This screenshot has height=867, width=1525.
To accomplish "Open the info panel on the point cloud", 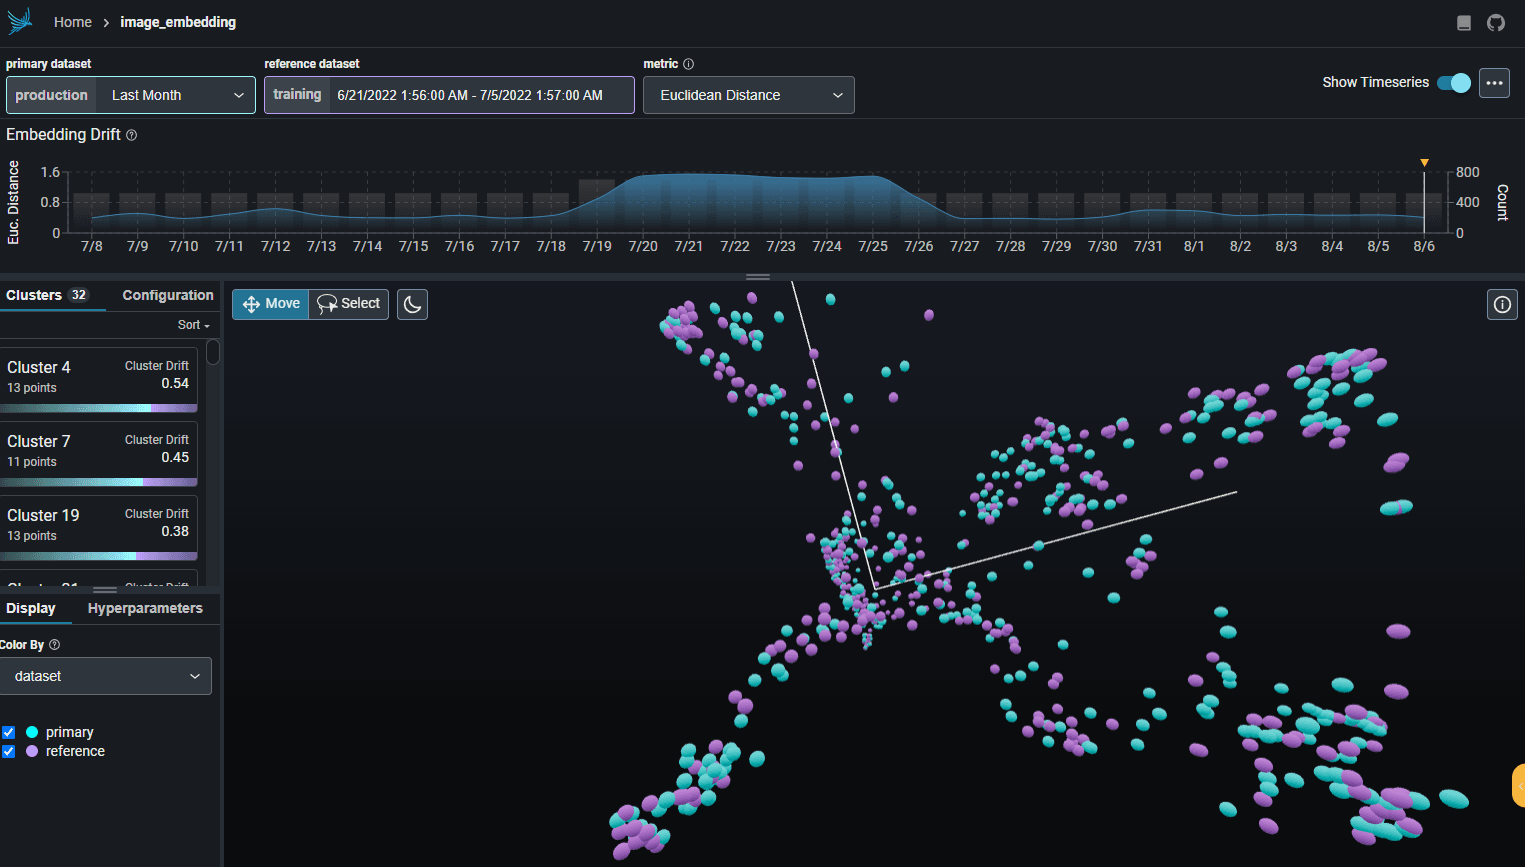I will click(x=1501, y=304).
